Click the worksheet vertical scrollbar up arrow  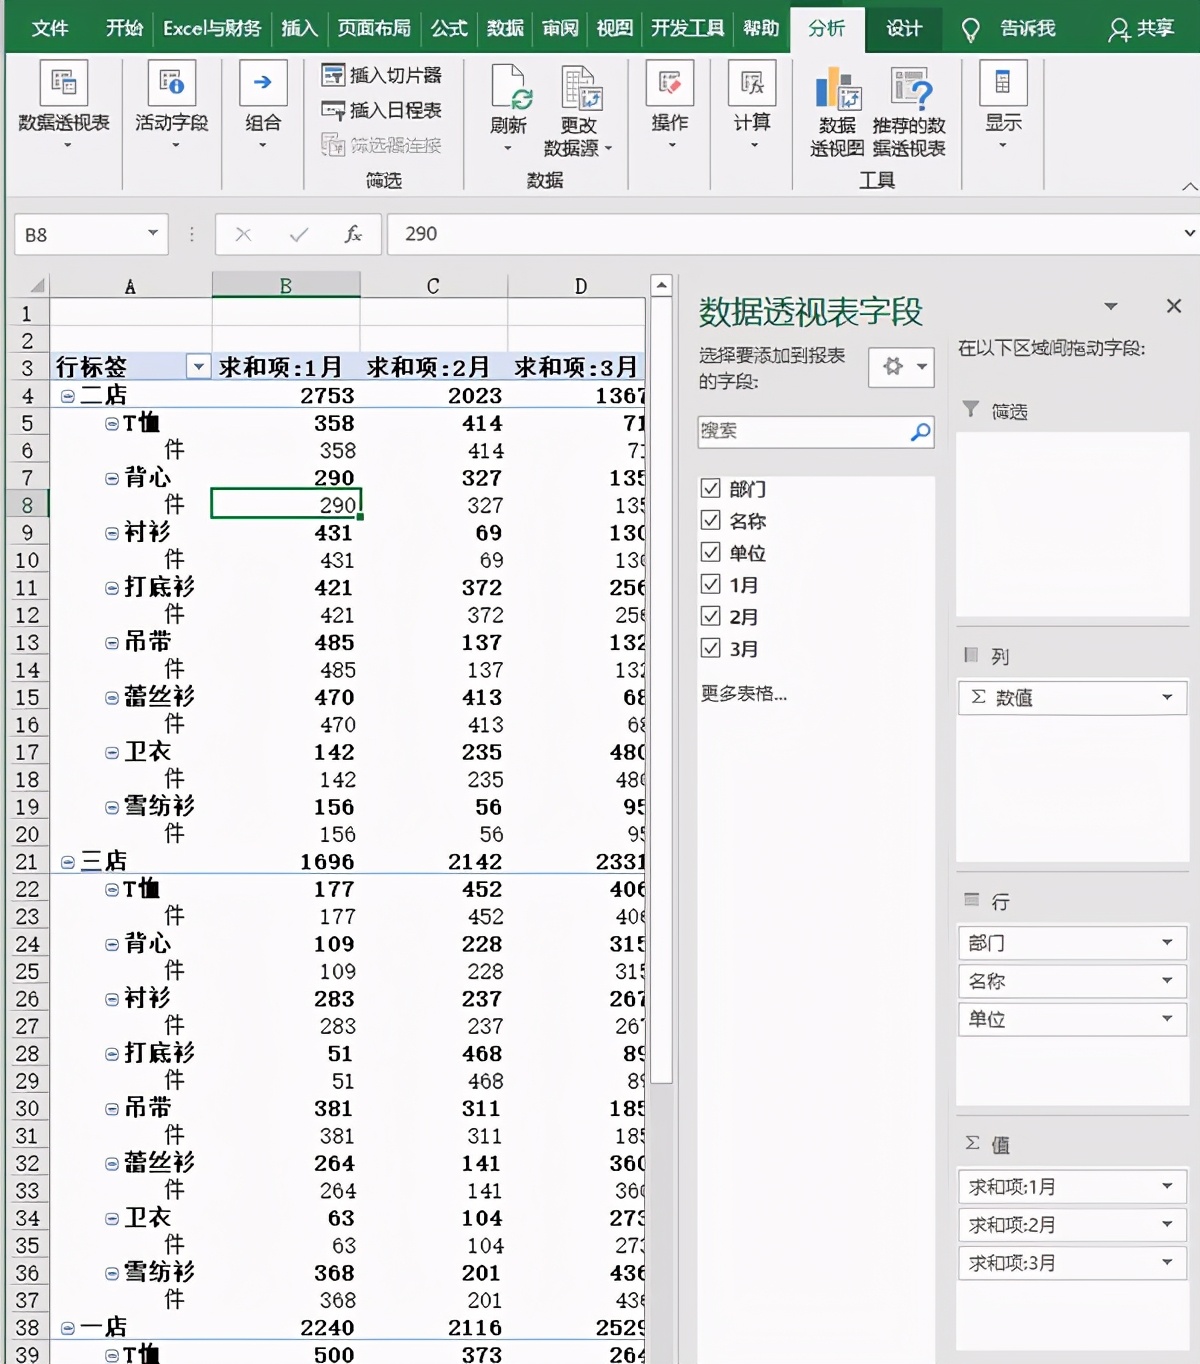coord(661,286)
